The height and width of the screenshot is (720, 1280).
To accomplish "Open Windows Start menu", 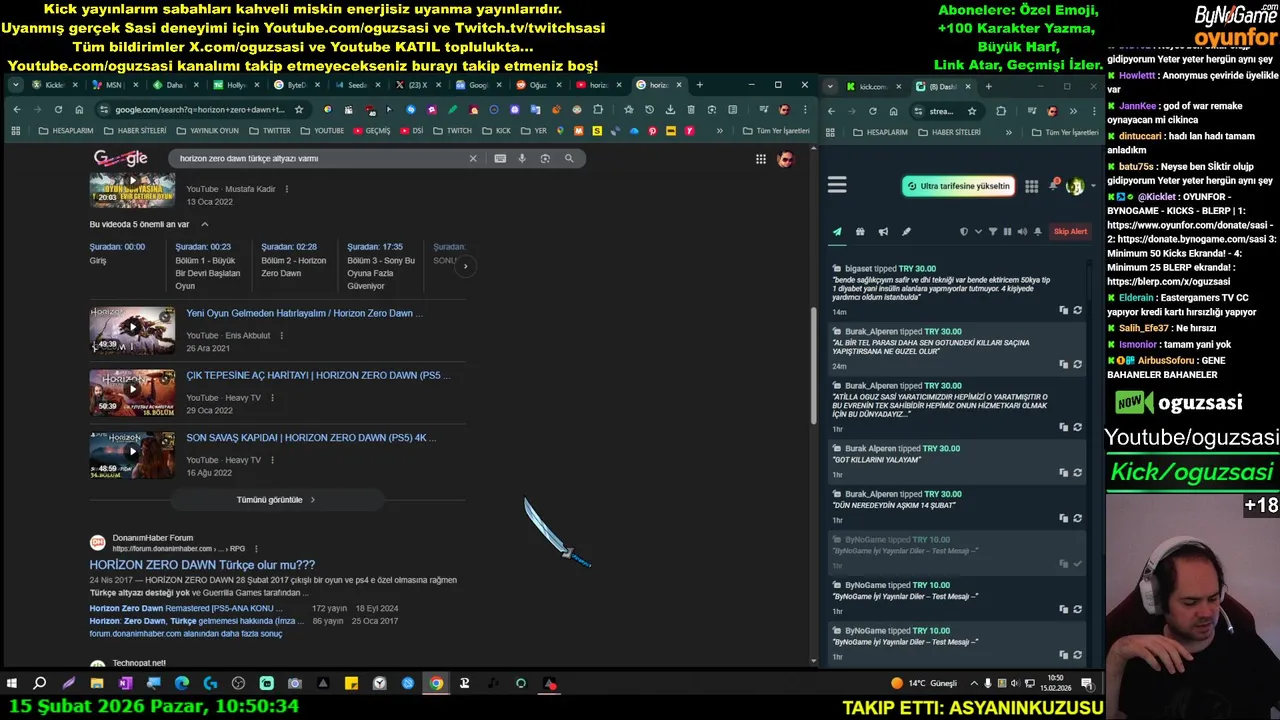I will (12, 684).
